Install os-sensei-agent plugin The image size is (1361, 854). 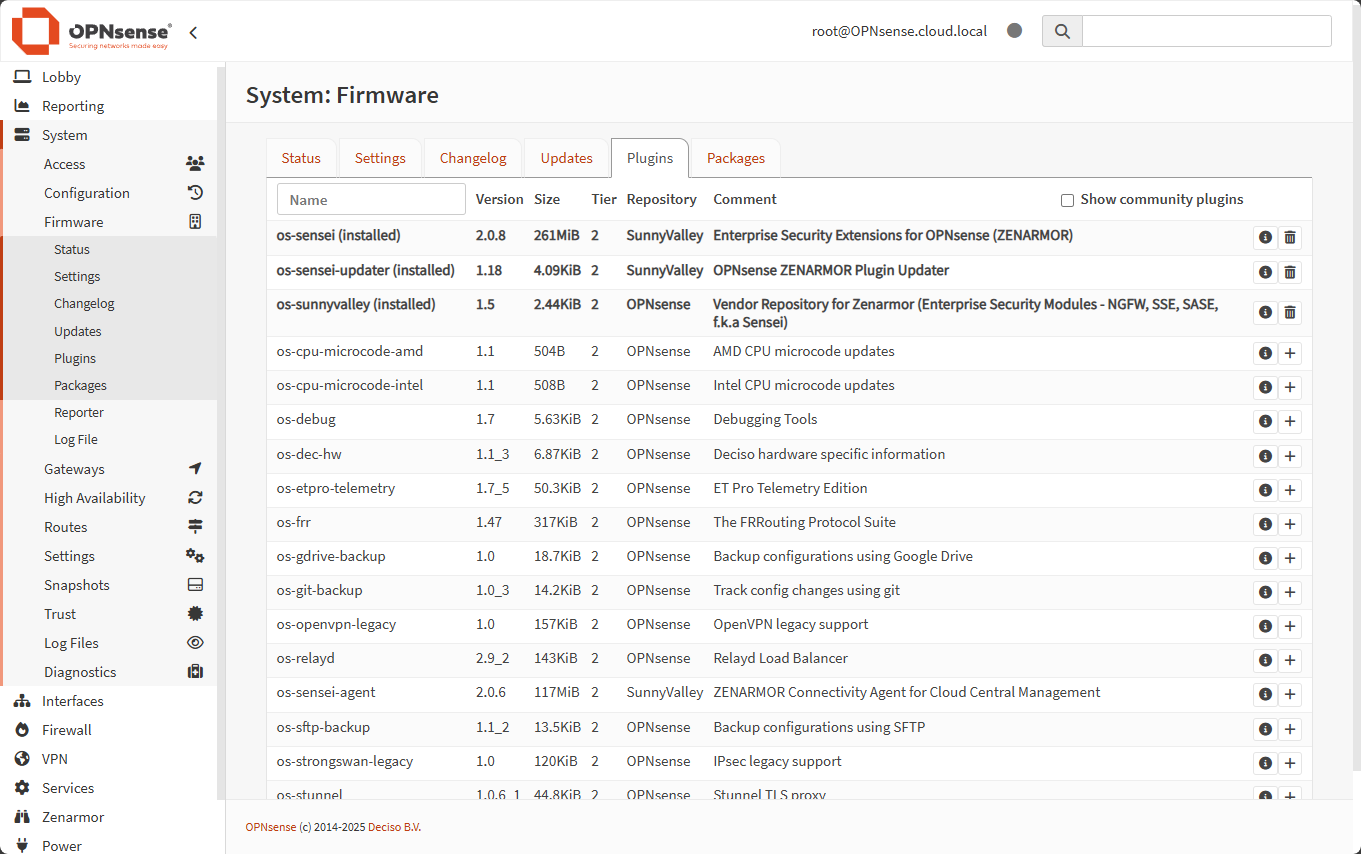(x=1290, y=694)
